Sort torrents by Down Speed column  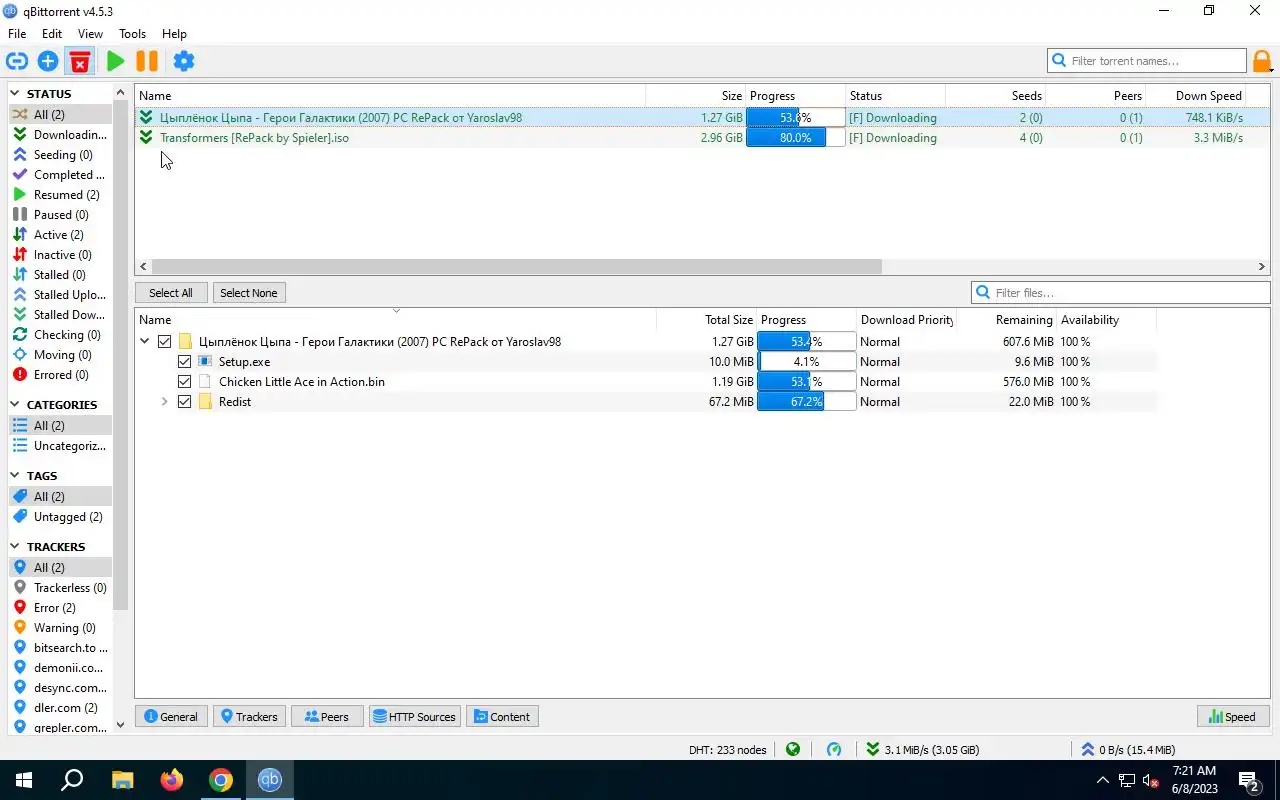(1208, 96)
